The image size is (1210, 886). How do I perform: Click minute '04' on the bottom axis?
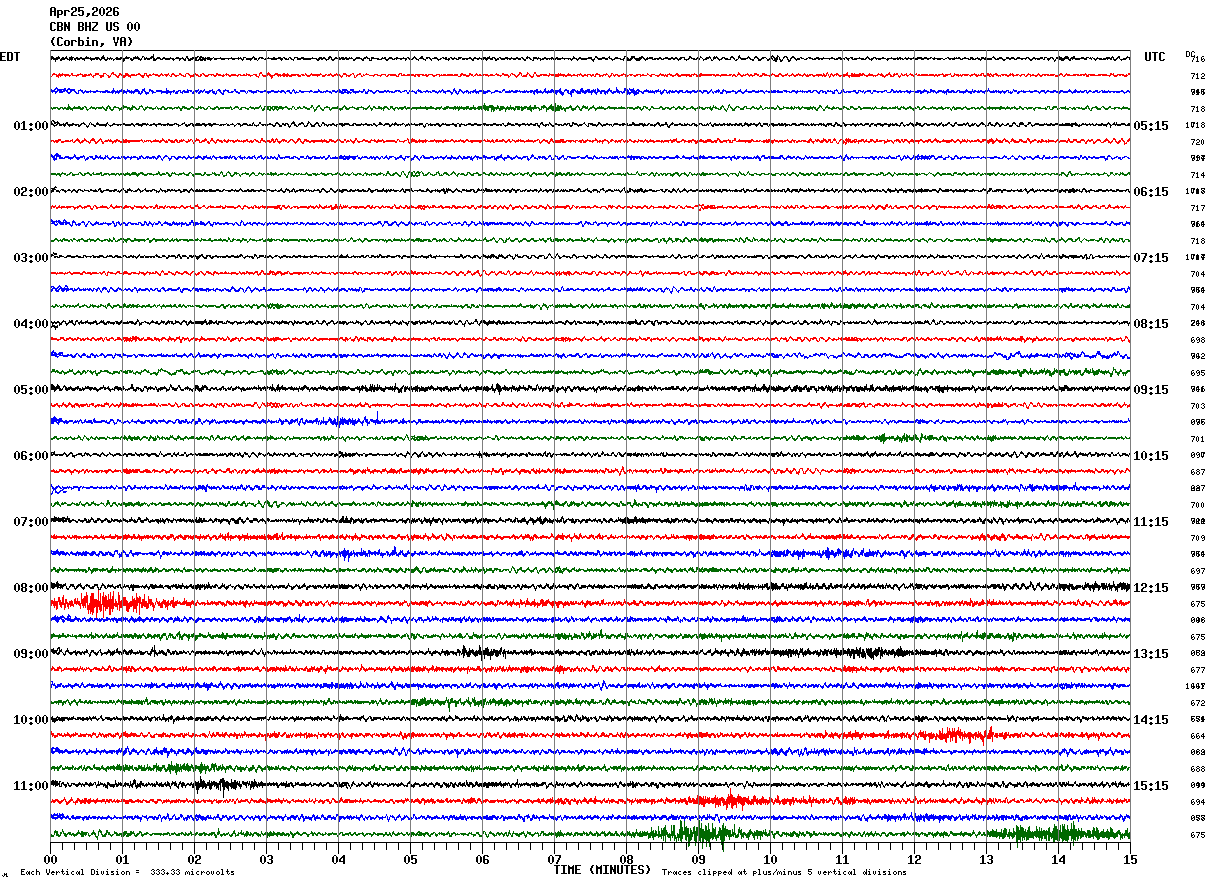click(x=338, y=859)
